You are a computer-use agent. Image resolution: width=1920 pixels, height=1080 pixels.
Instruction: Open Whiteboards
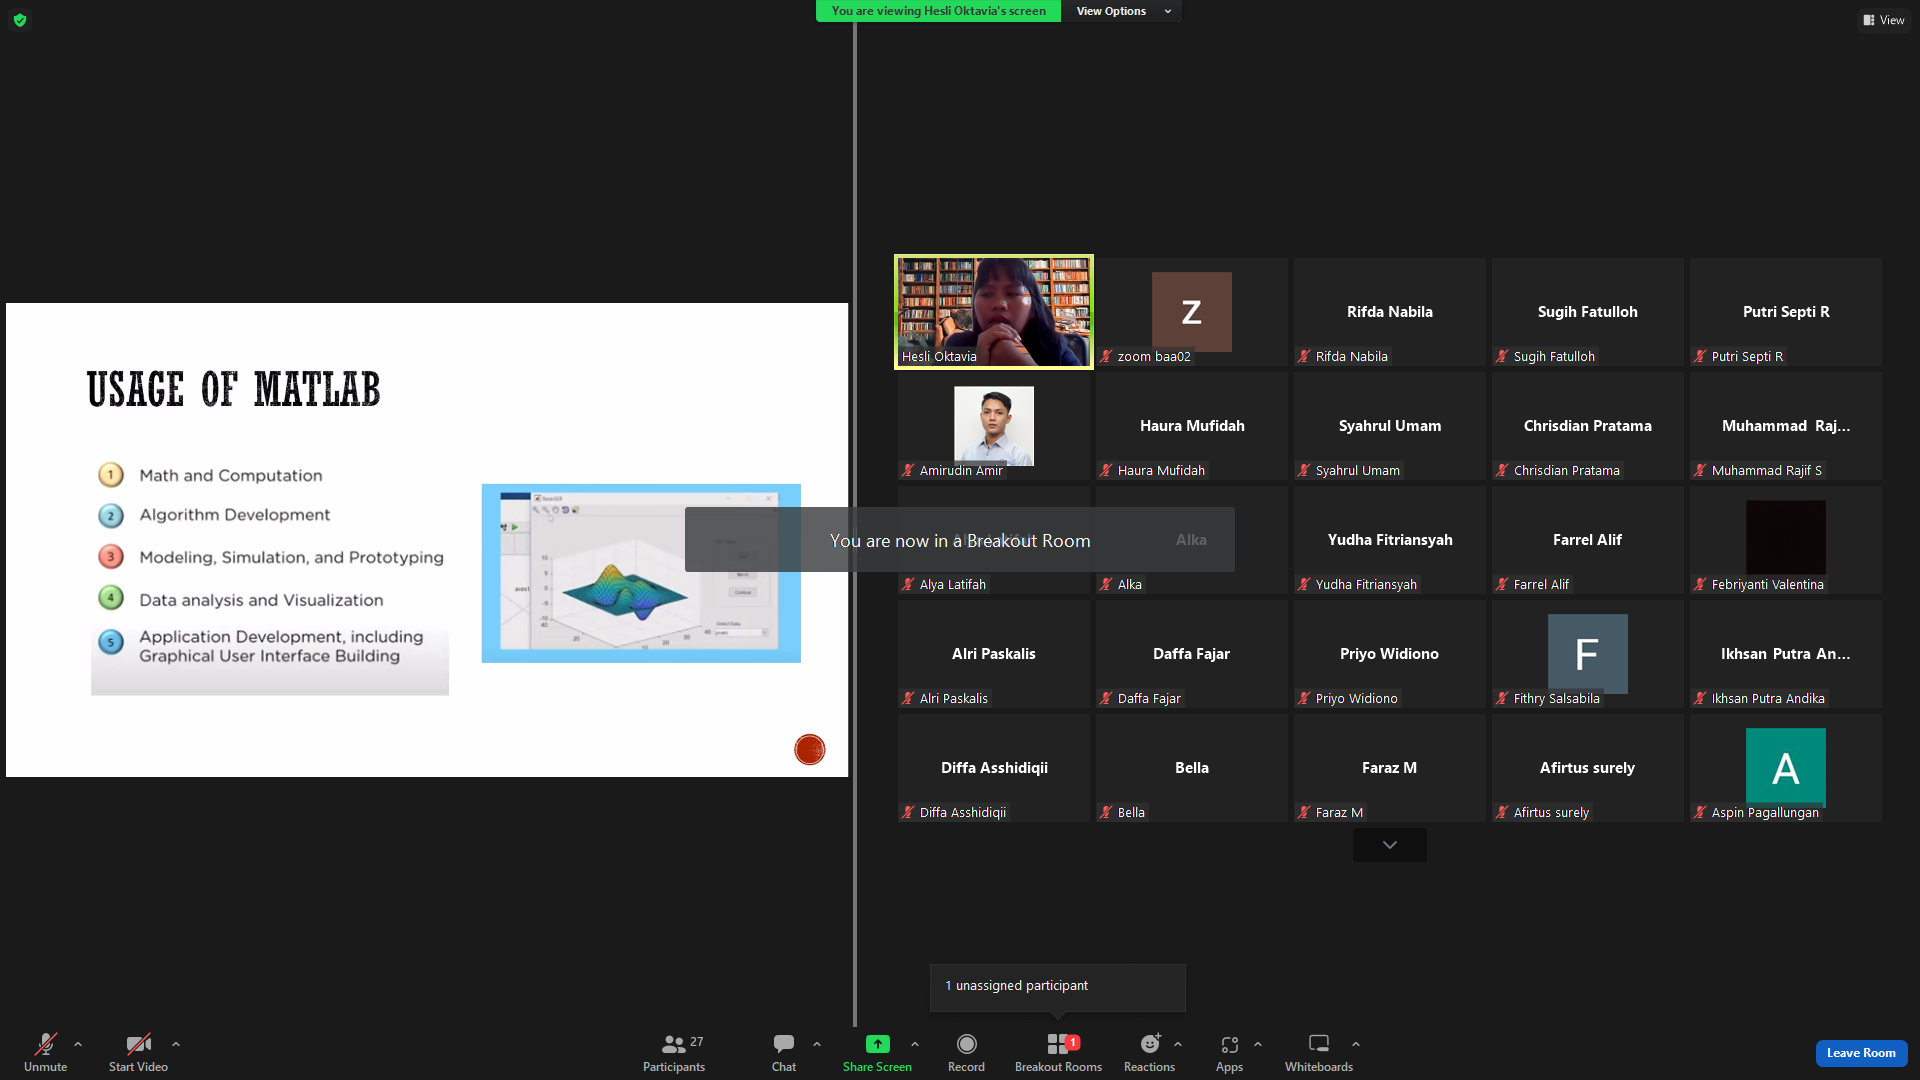(1319, 1052)
